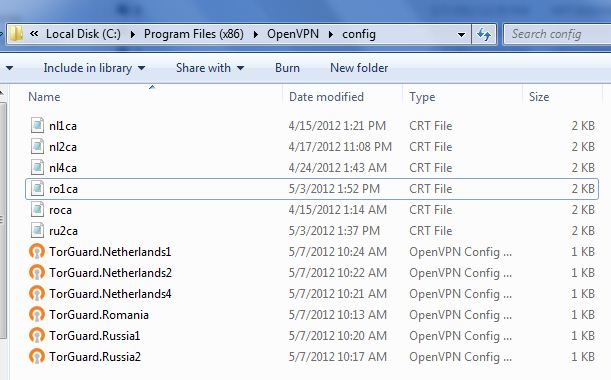The width and height of the screenshot is (611, 380).
Task: Click the Burn toolbar button
Action: tap(288, 68)
